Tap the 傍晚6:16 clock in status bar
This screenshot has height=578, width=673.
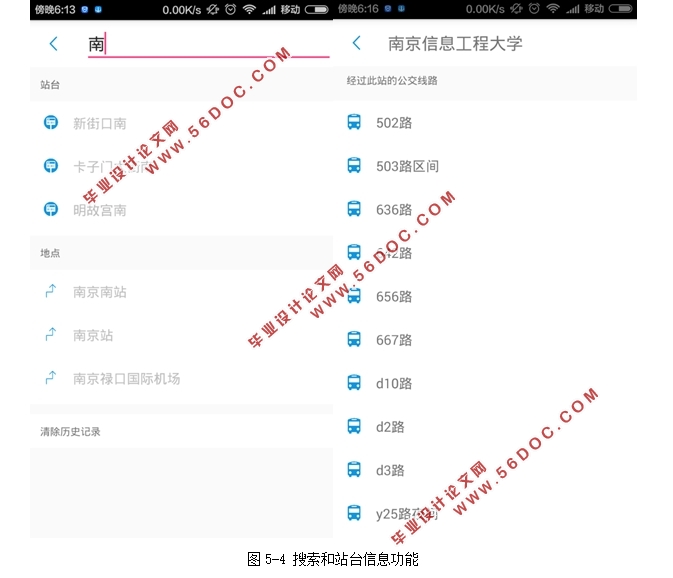pos(358,9)
